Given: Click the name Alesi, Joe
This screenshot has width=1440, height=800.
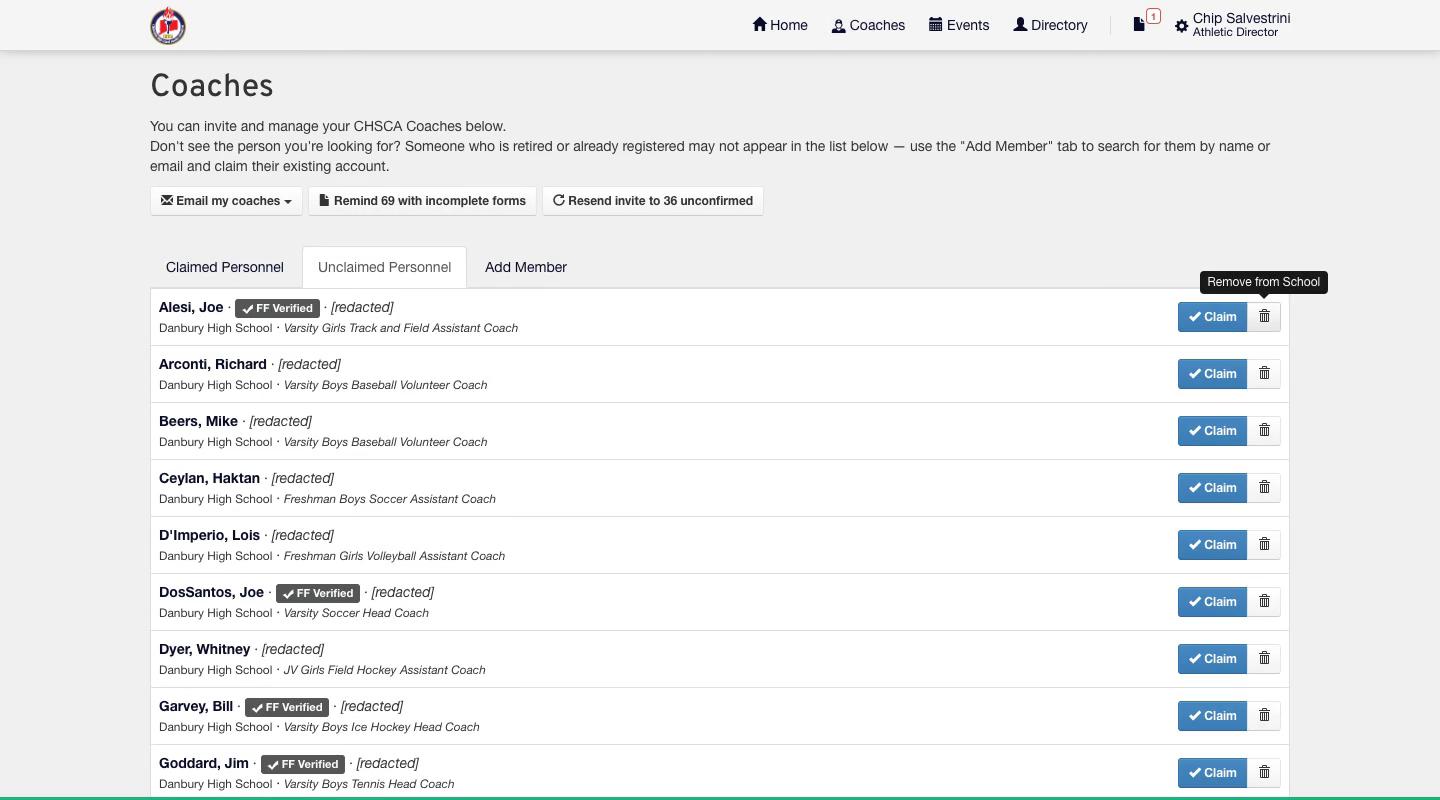Looking at the screenshot, I should (x=191, y=307).
